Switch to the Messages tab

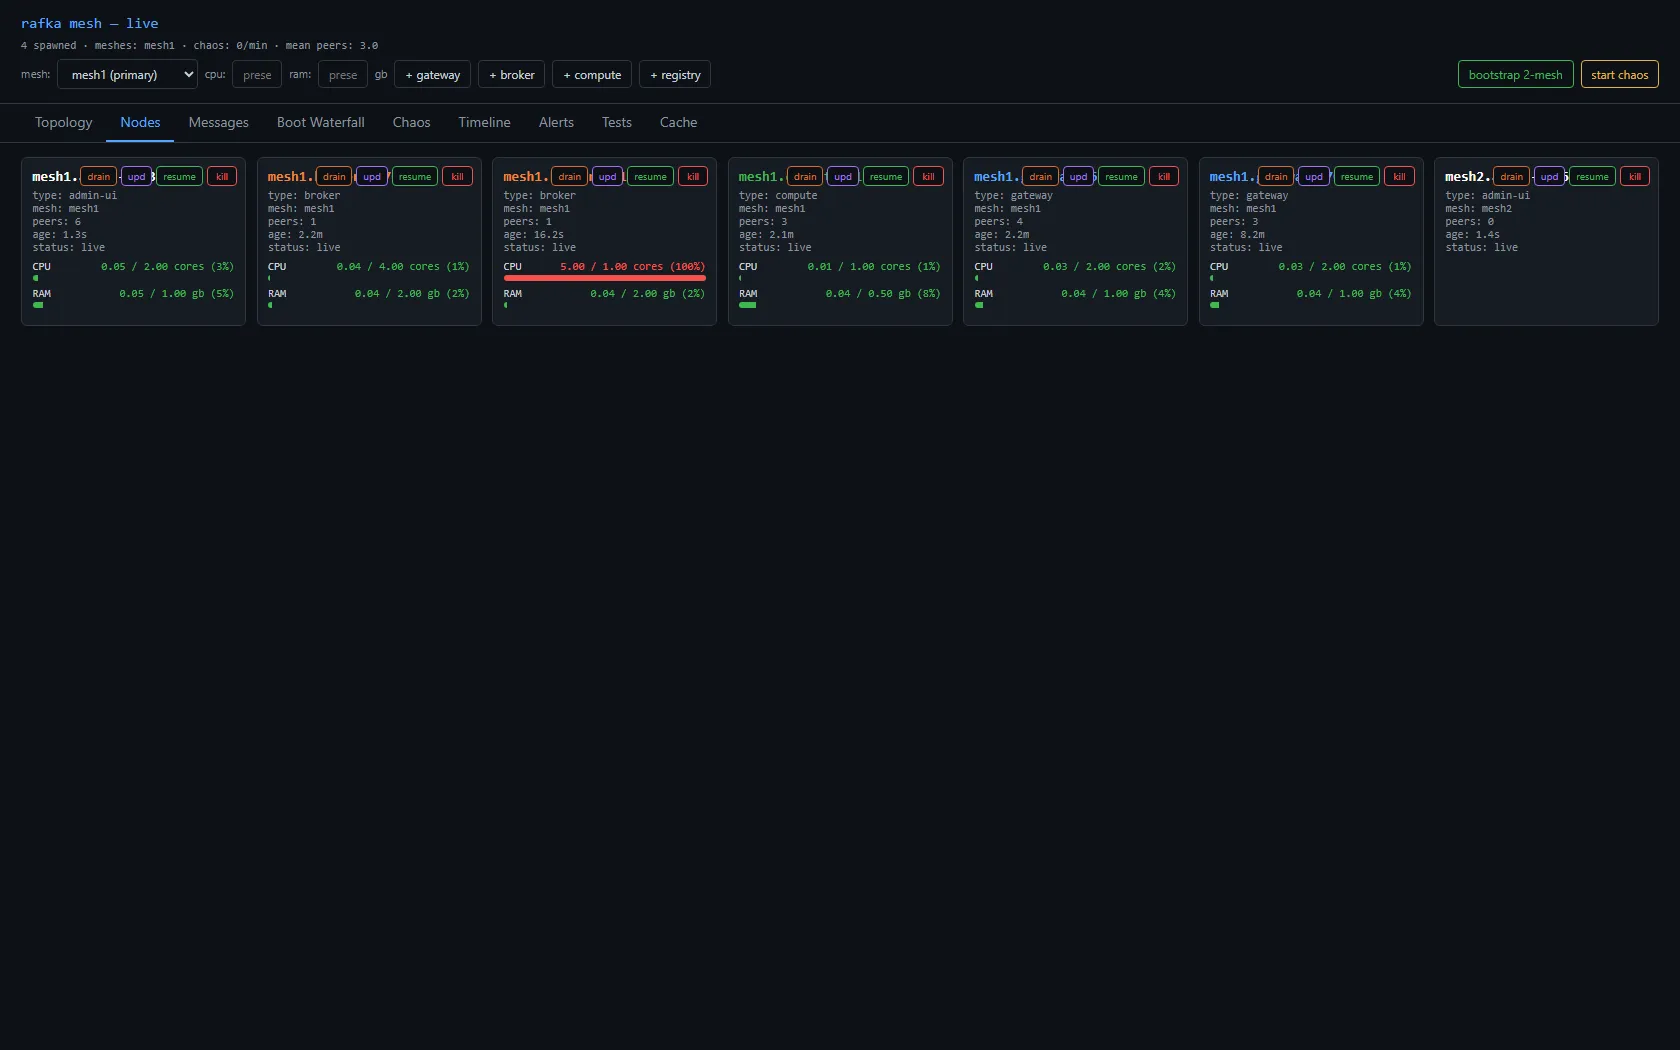click(x=218, y=122)
